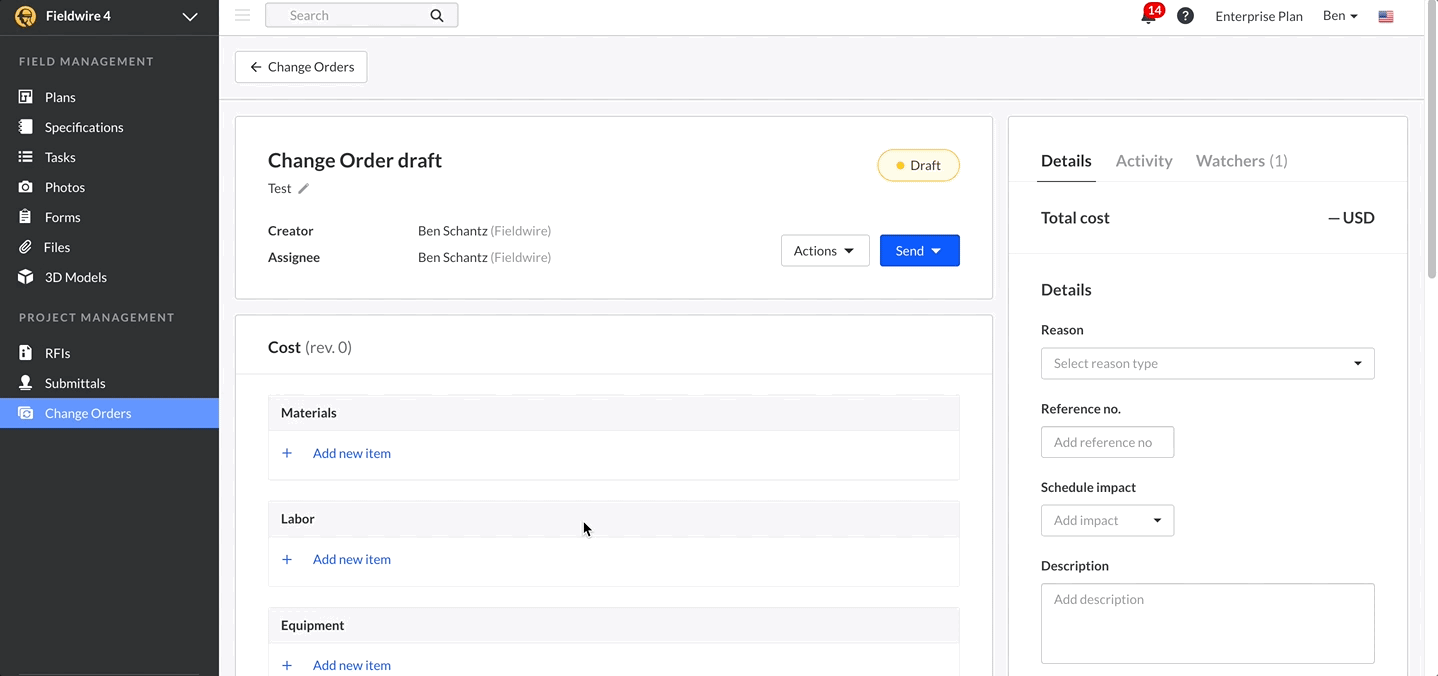1438x676 pixels.
Task: Expand the Fieldwire 4 project switcher
Action: tap(189, 16)
